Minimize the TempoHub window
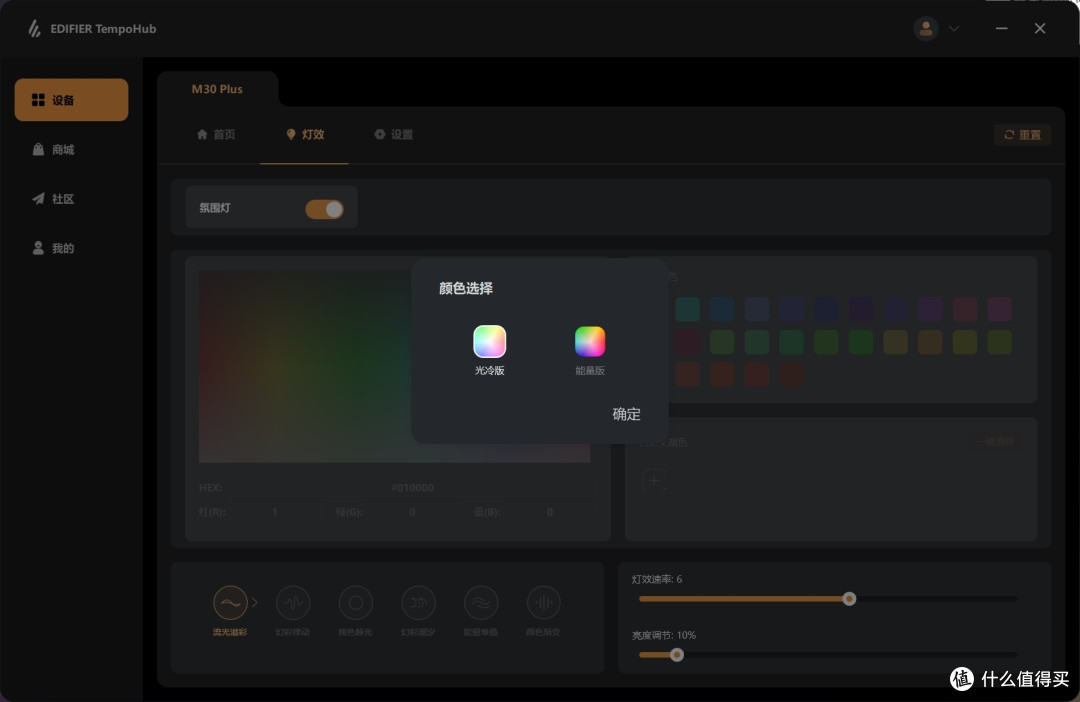Image resolution: width=1080 pixels, height=702 pixels. click(1001, 28)
